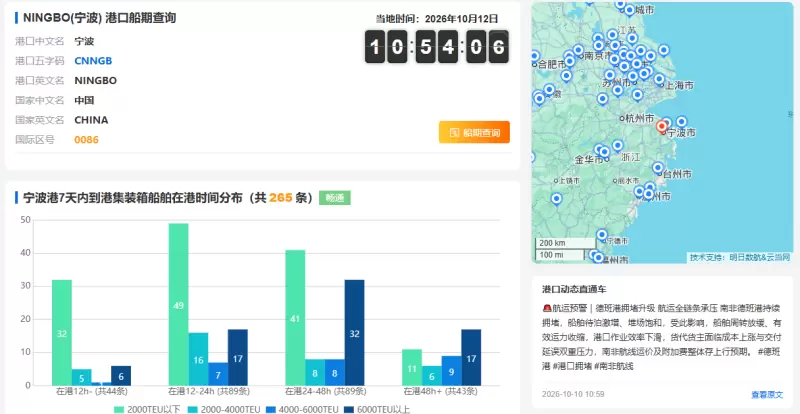
Task: Click the 0086 international code value
Action: click(86, 139)
